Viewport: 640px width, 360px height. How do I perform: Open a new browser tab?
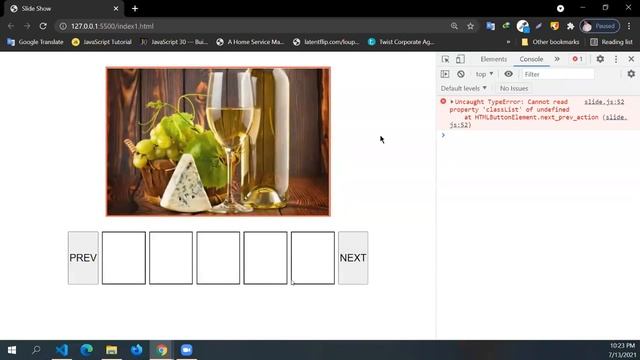(x=135, y=9)
